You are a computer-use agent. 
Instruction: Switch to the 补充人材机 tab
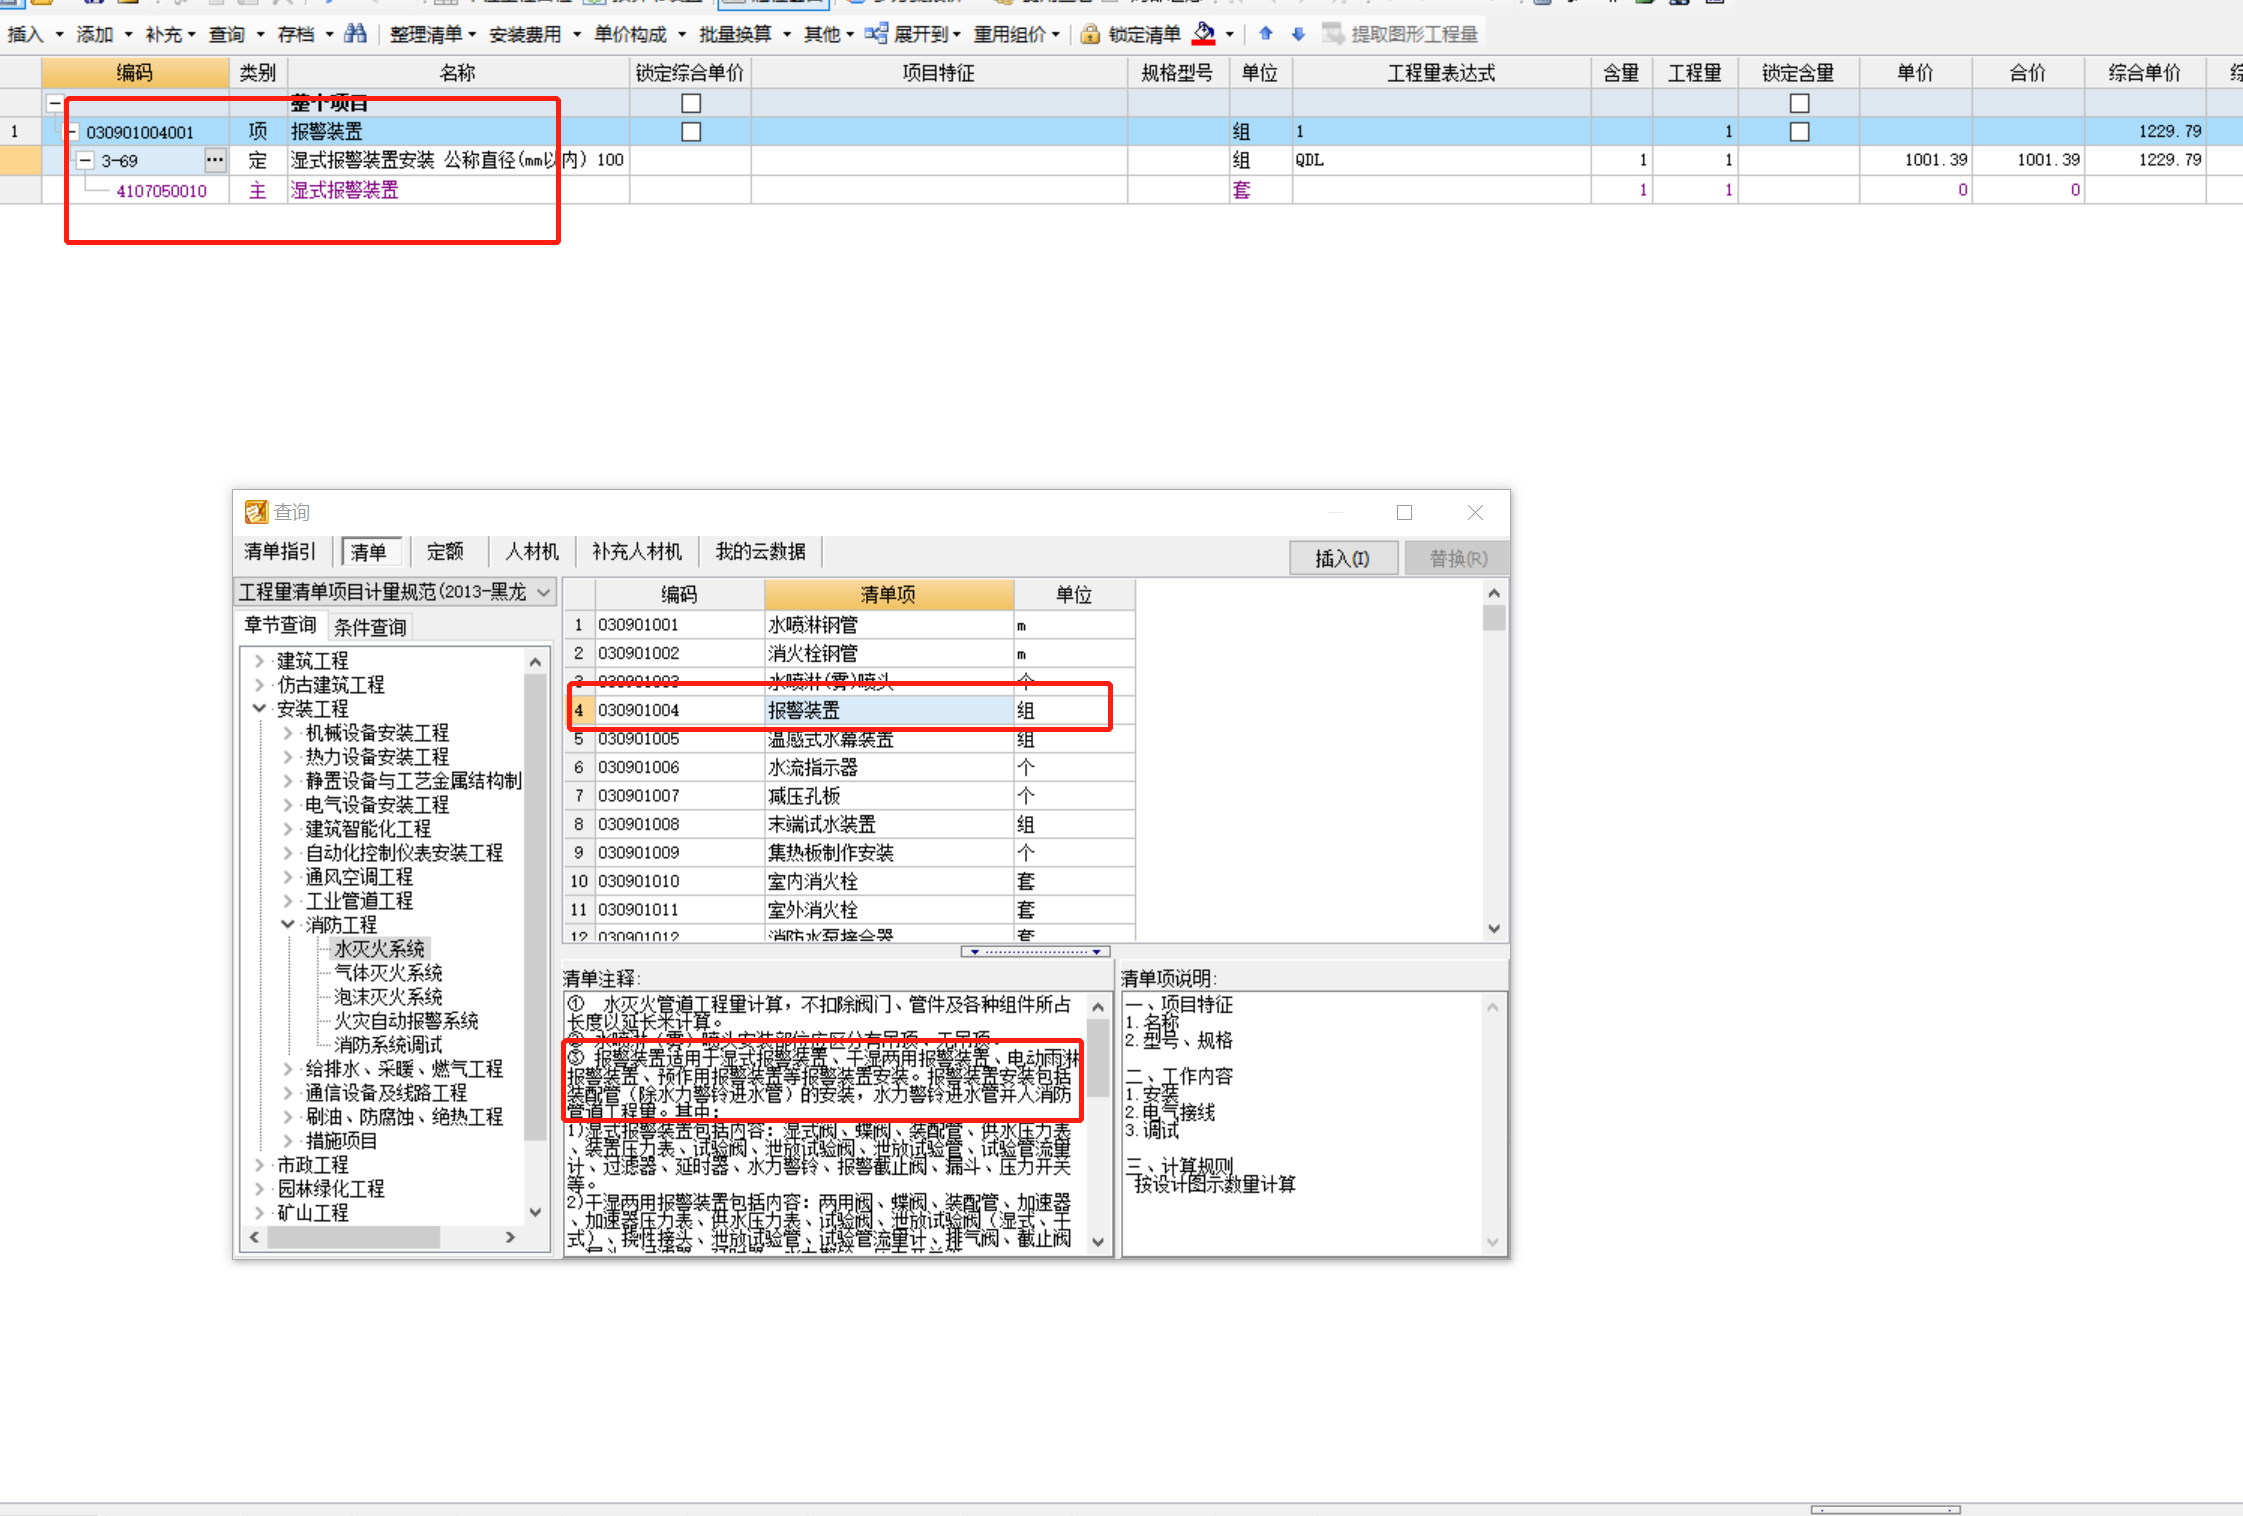636,551
